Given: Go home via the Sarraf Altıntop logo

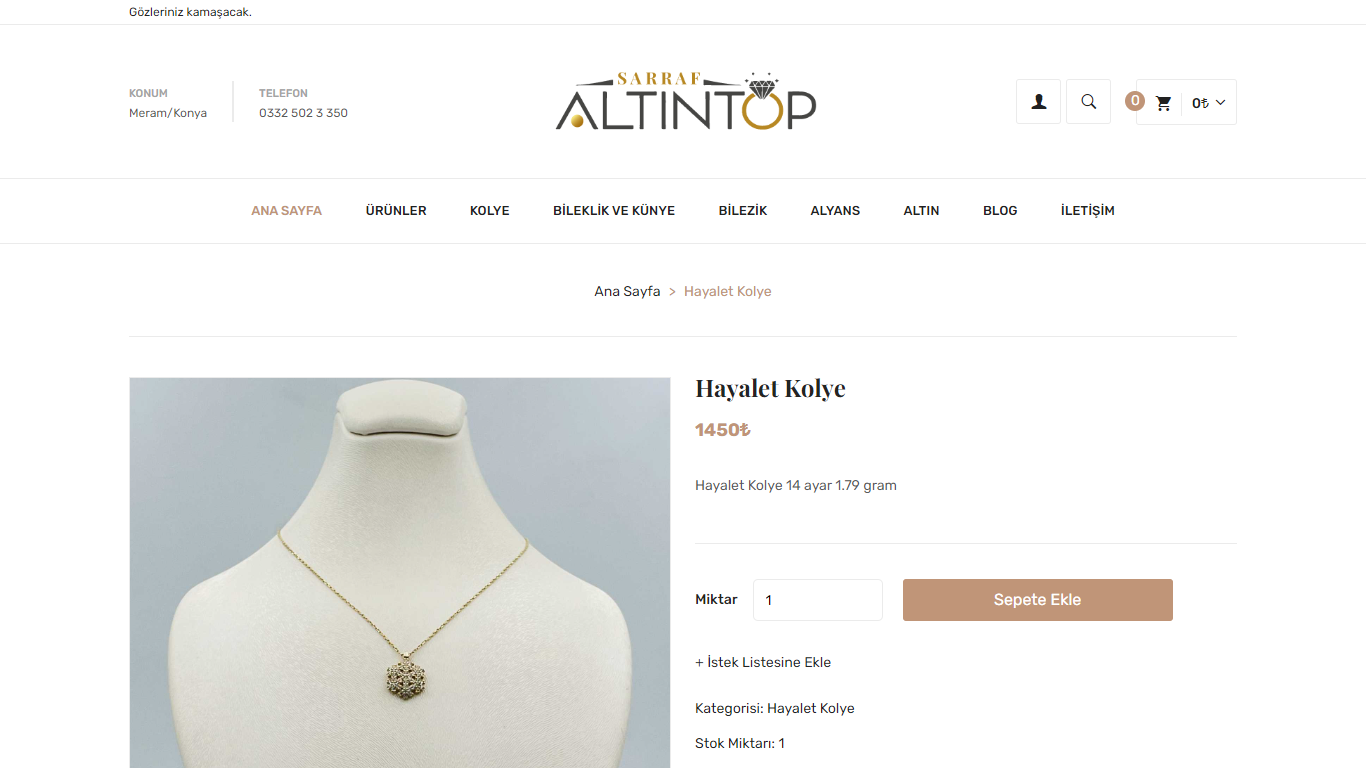Looking at the screenshot, I should 686,101.
